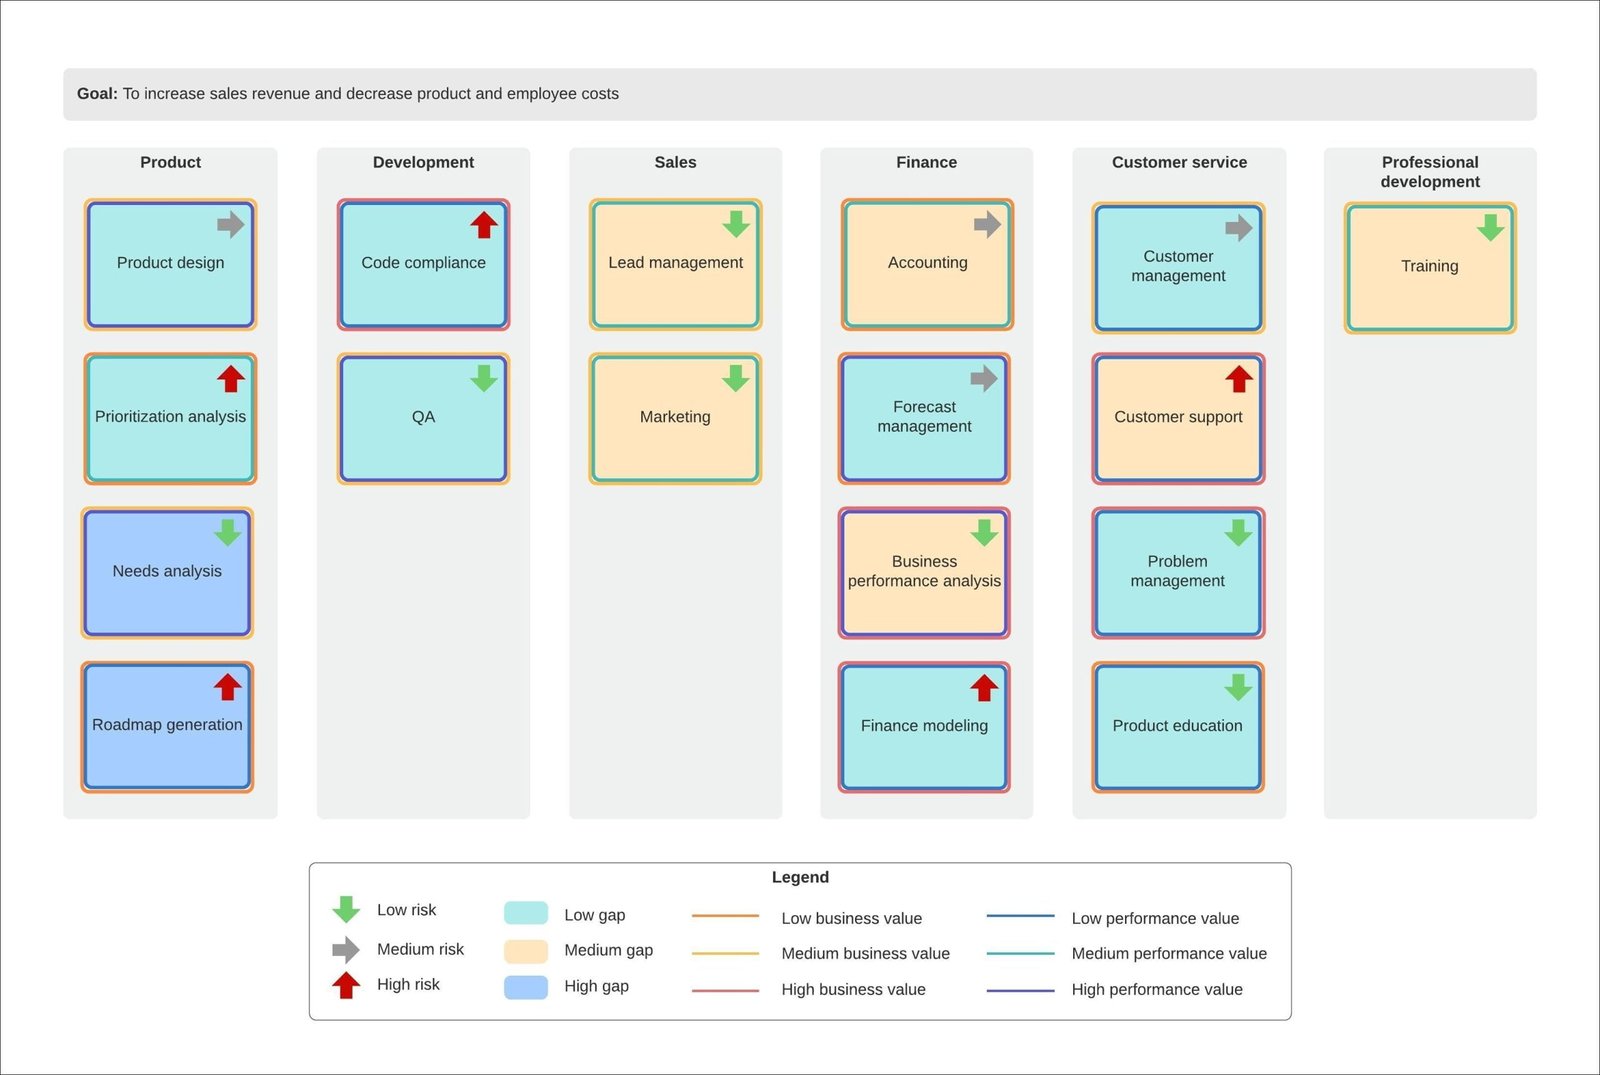Click the Professional development column title
Image resolution: width=1600 pixels, height=1075 pixels.
(1429, 172)
